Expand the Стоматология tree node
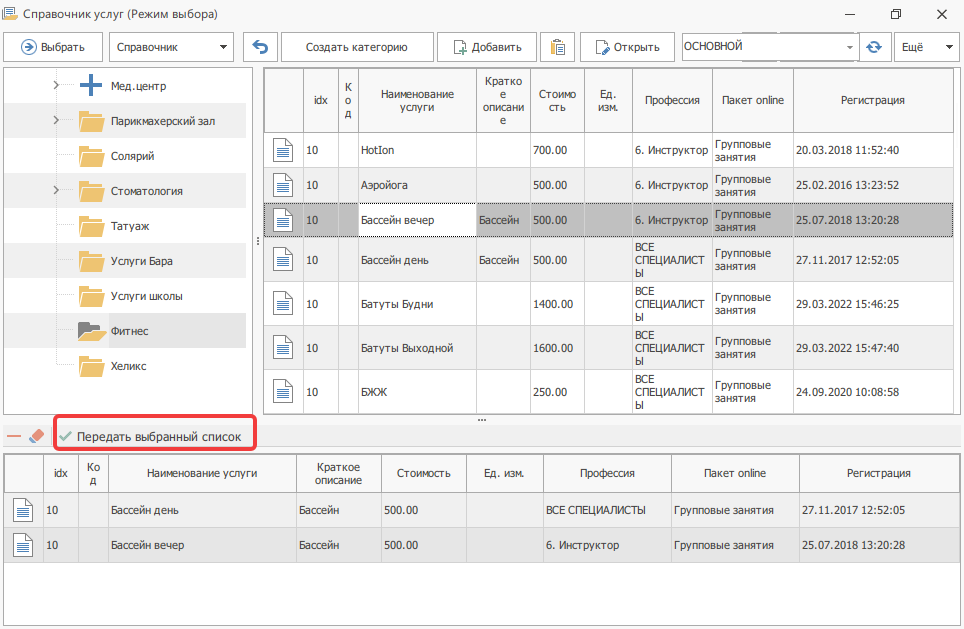This screenshot has height=629, width=964. 56,191
